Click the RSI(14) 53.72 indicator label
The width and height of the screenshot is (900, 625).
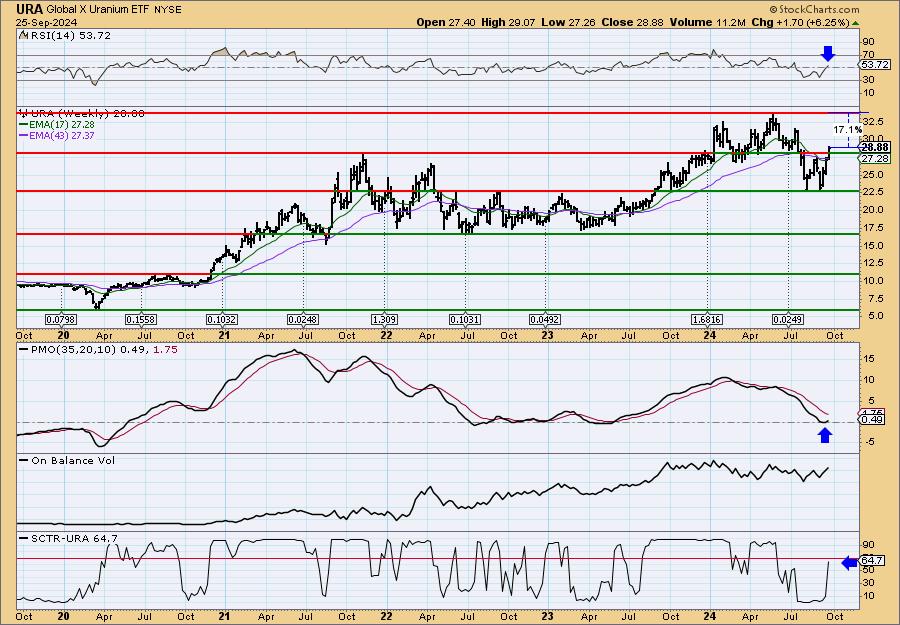coord(69,36)
